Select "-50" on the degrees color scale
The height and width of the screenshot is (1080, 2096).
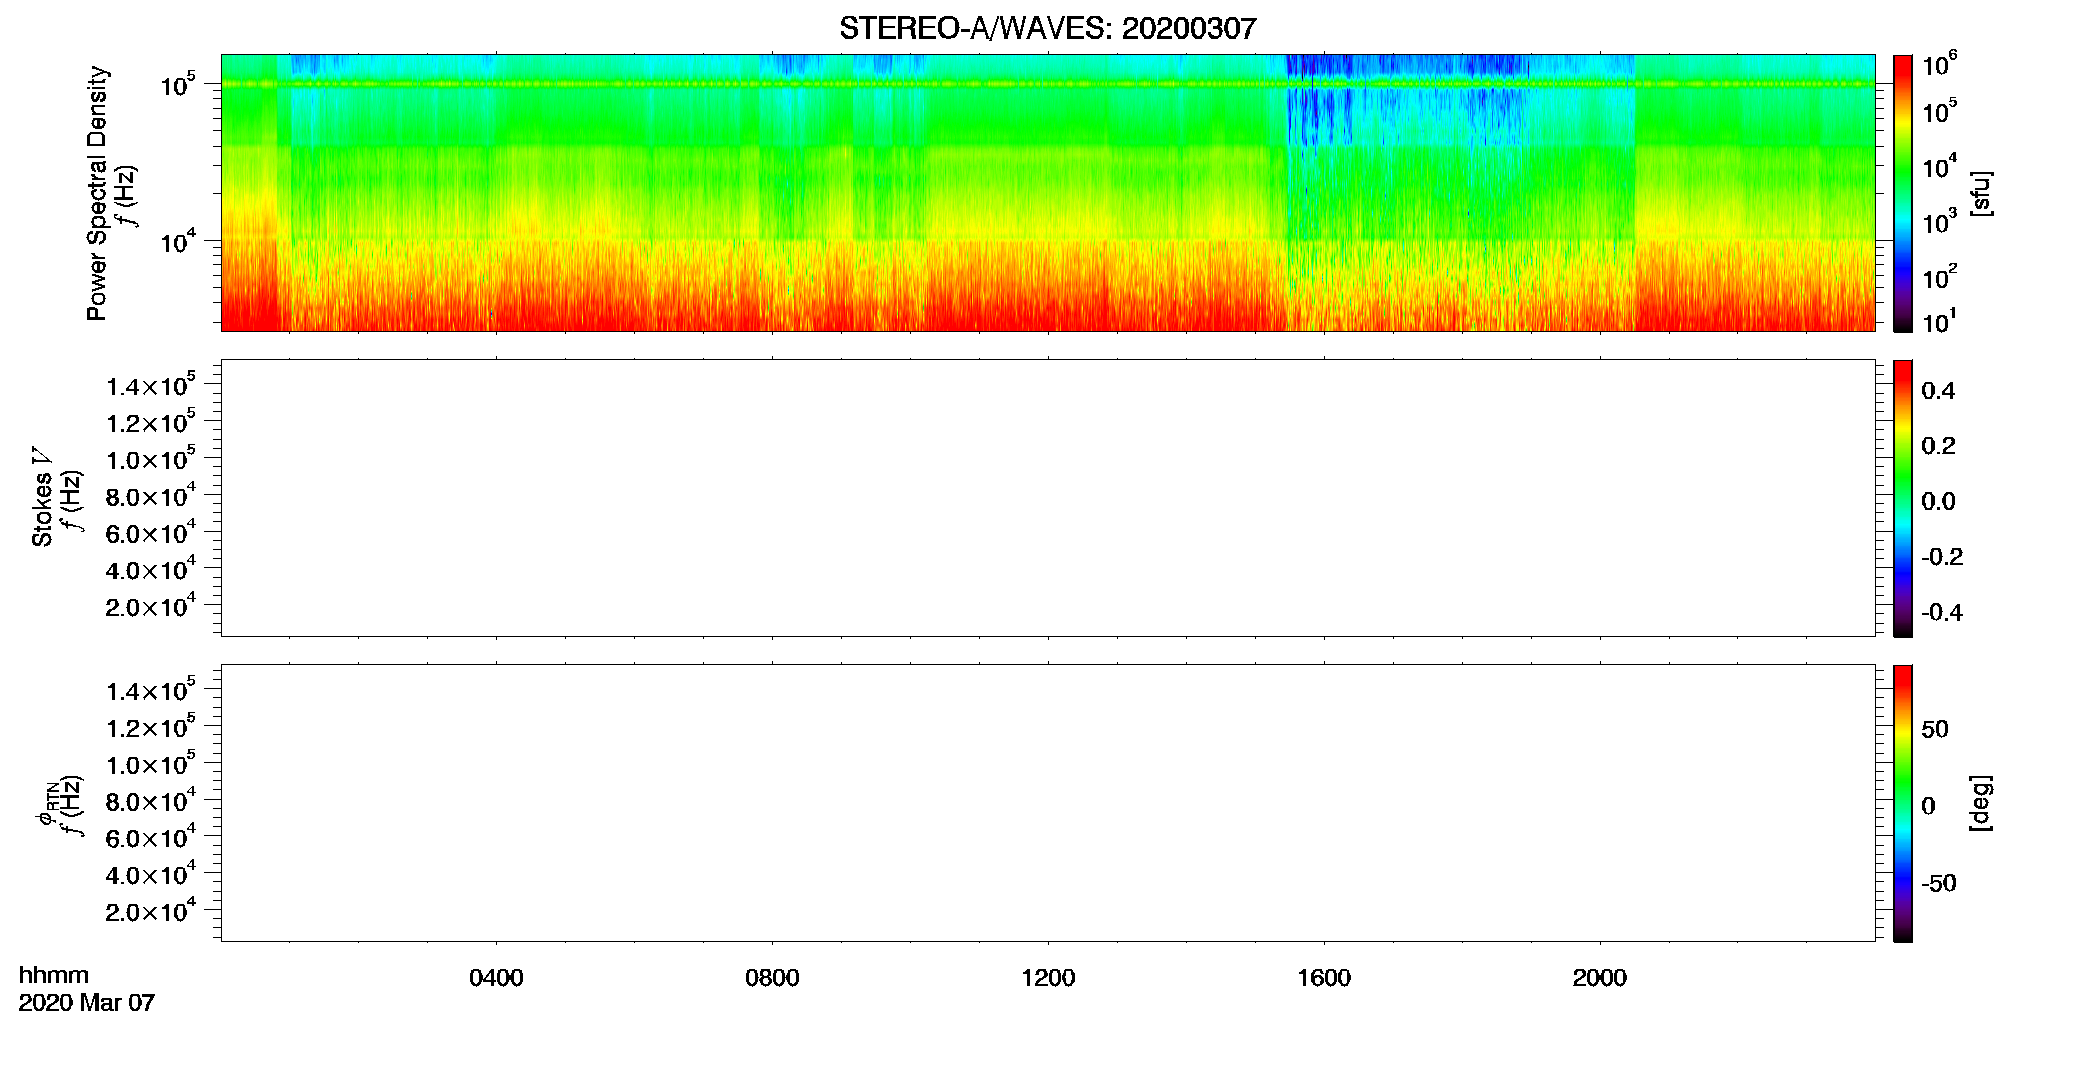tap(1939, 883)
